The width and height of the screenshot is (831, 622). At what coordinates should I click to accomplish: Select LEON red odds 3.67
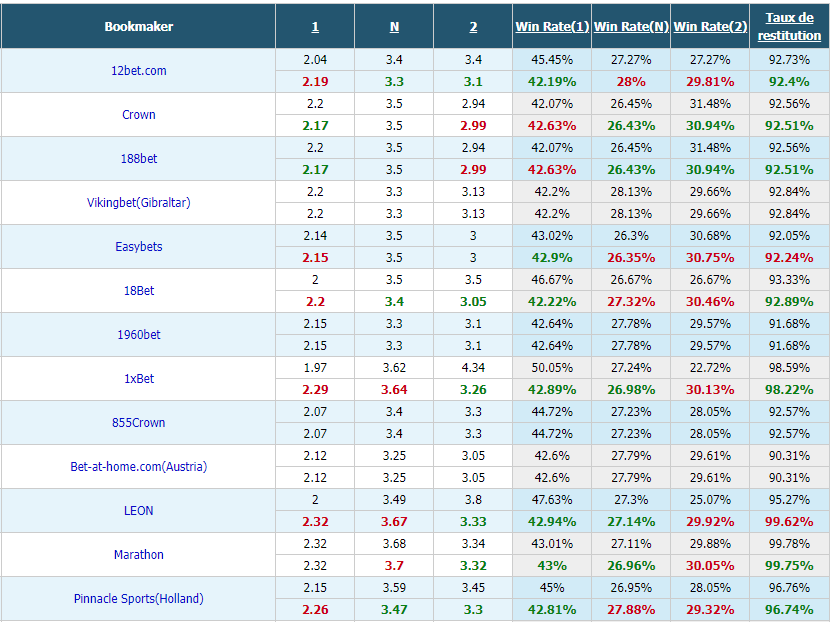click(394, 521)
